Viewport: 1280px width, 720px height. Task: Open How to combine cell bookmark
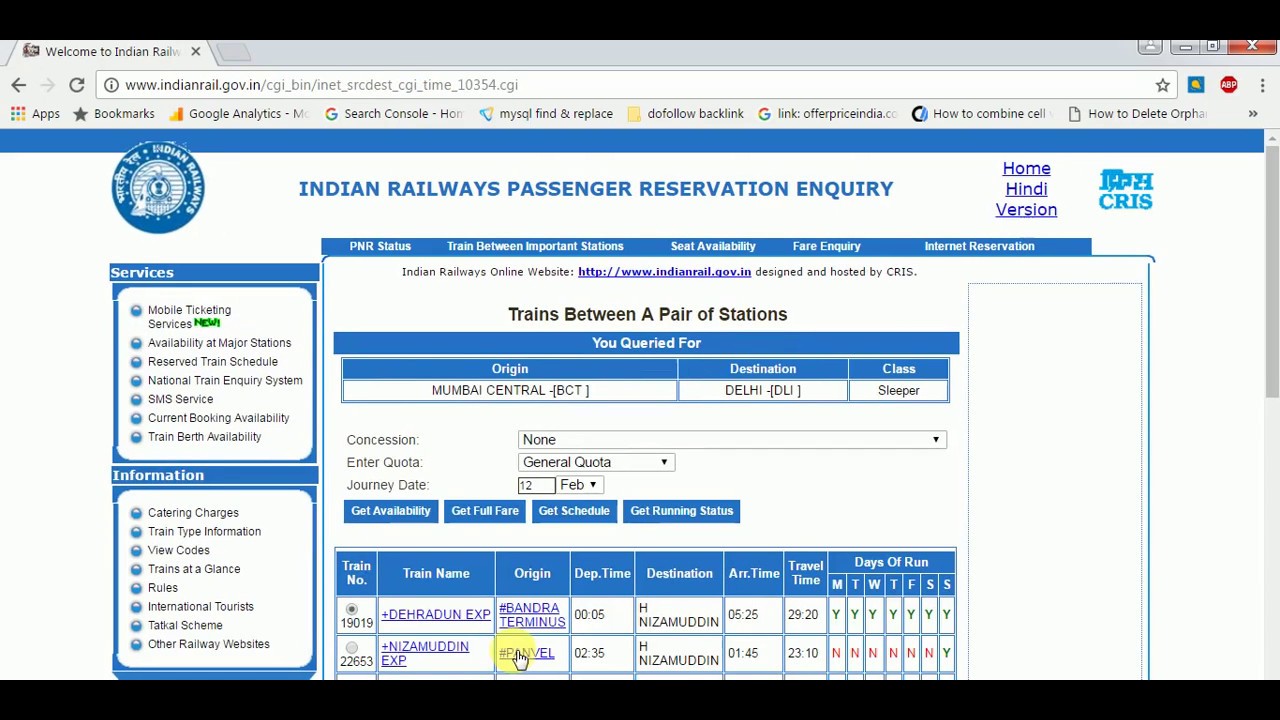tap(979, 114)
